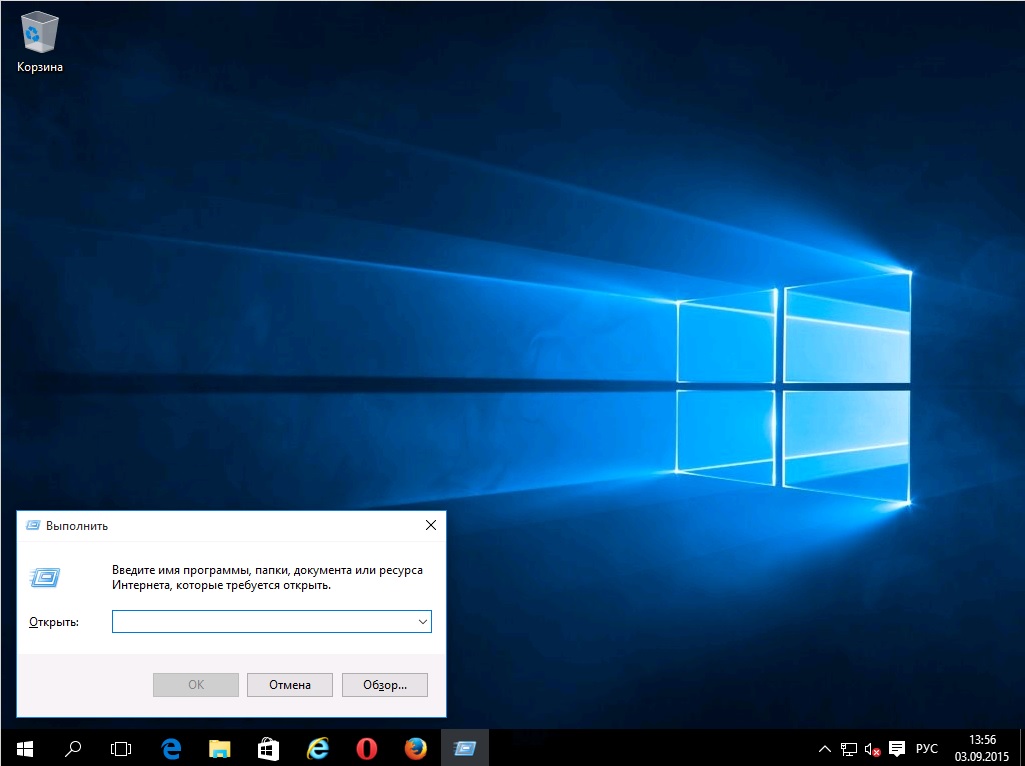Open the Windows Start menu
The width and height of the screenshot is (1025, 766).
point(25,748)
